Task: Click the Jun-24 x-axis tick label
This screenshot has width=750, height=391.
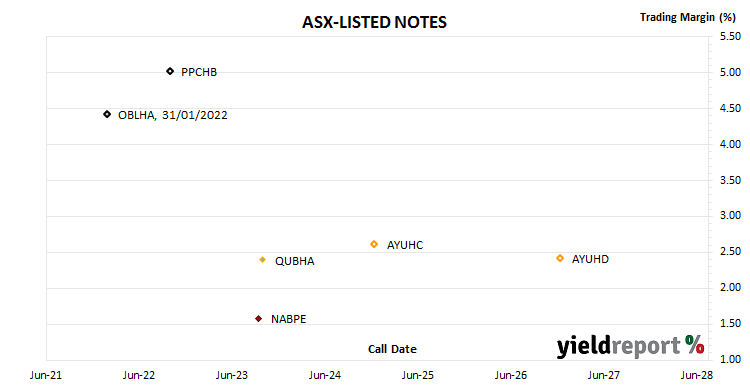Action: 325,375
